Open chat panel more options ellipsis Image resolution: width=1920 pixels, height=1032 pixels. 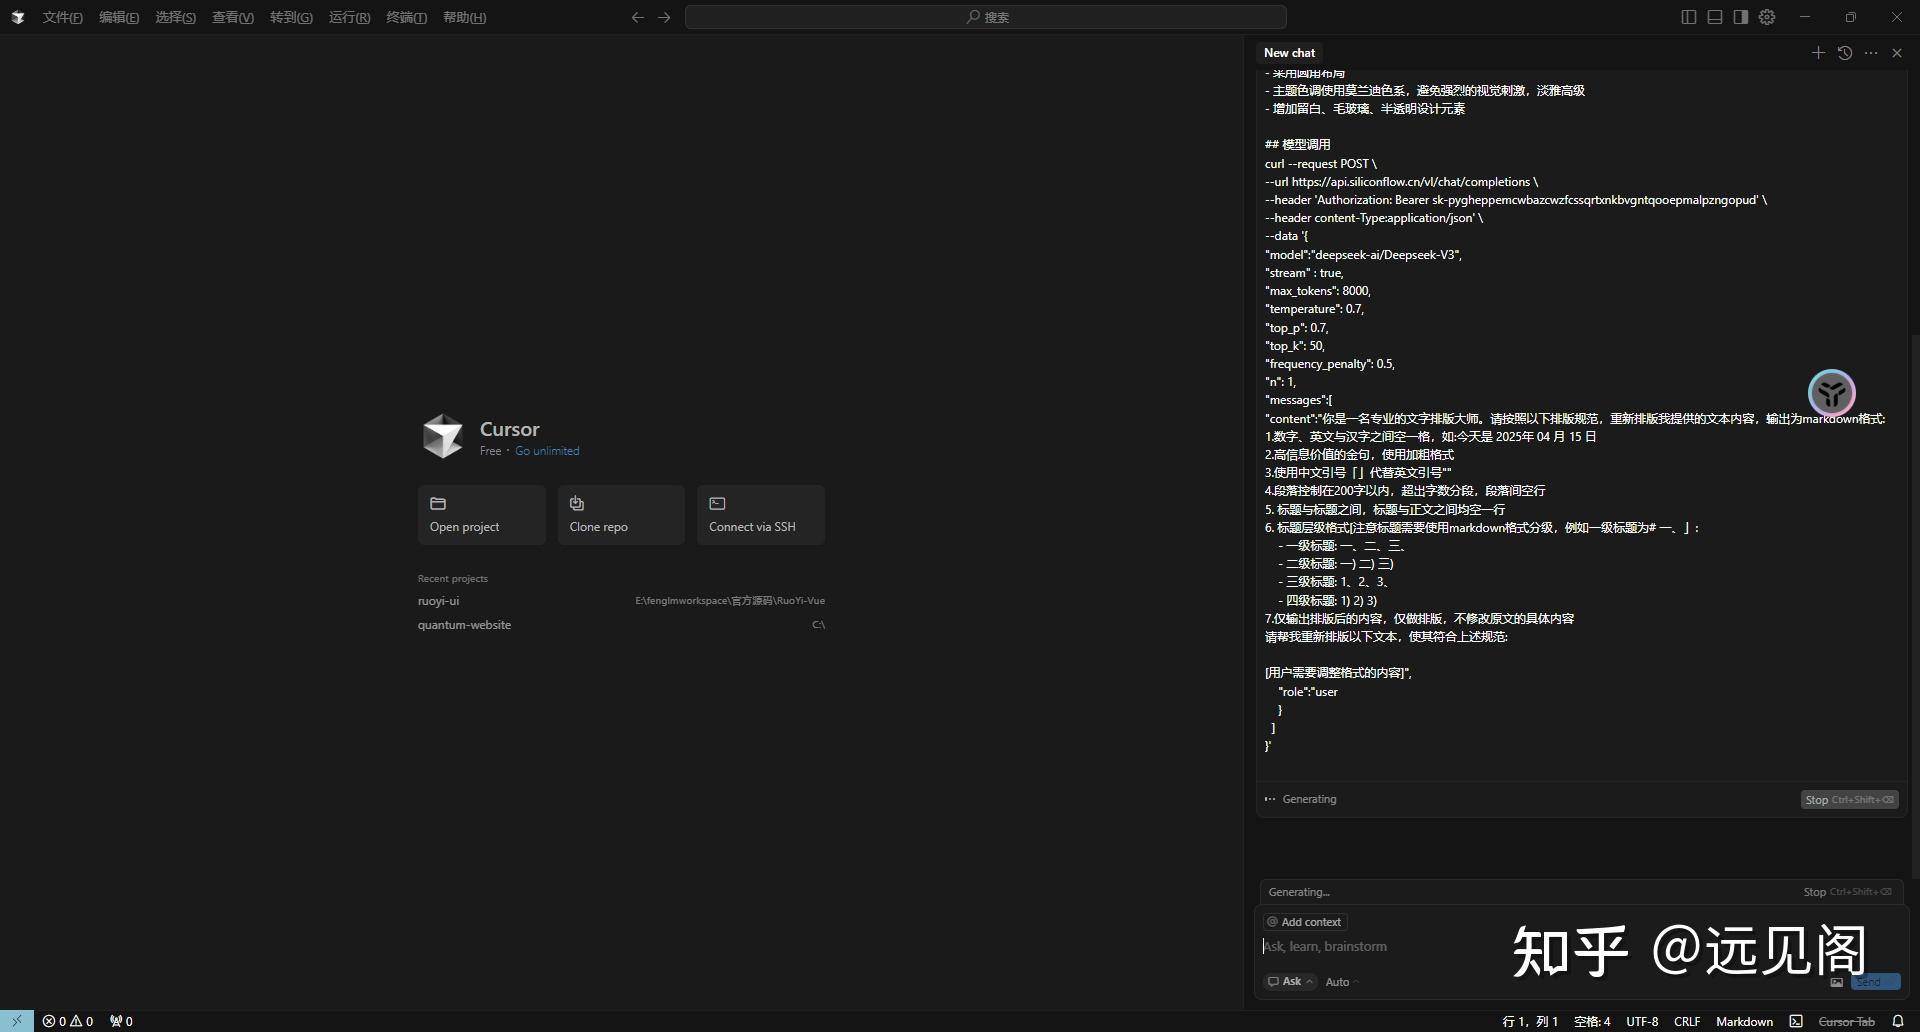coord(1871,53)
